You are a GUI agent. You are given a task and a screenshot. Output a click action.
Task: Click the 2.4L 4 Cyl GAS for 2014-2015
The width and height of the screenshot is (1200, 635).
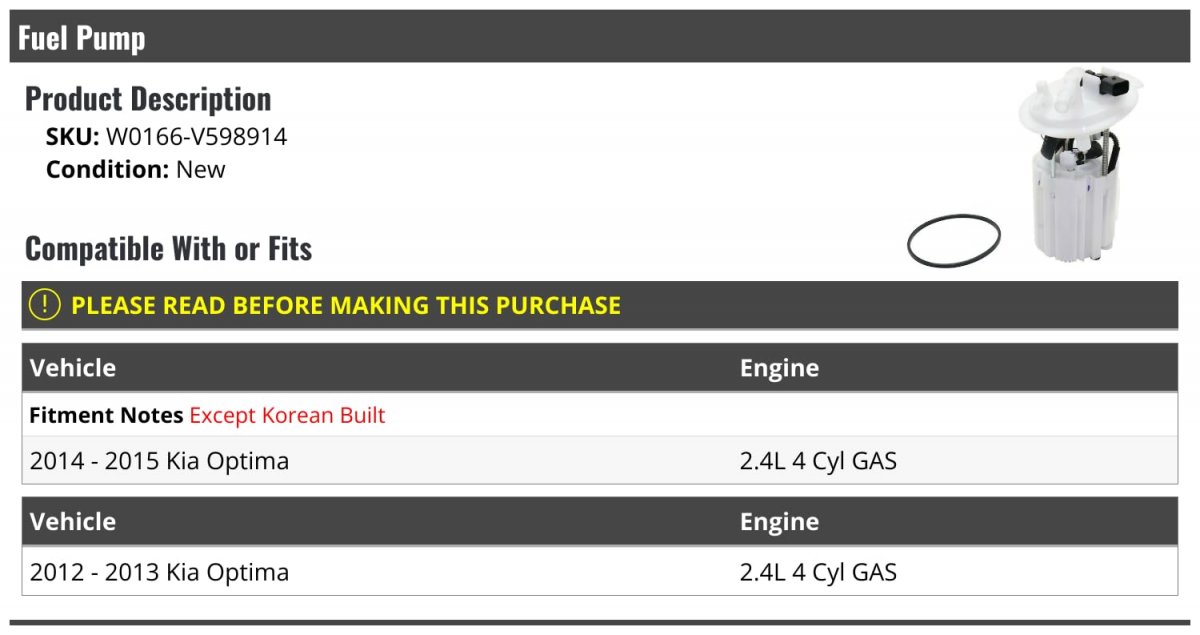pyautogui.click(x=818, y=461)
